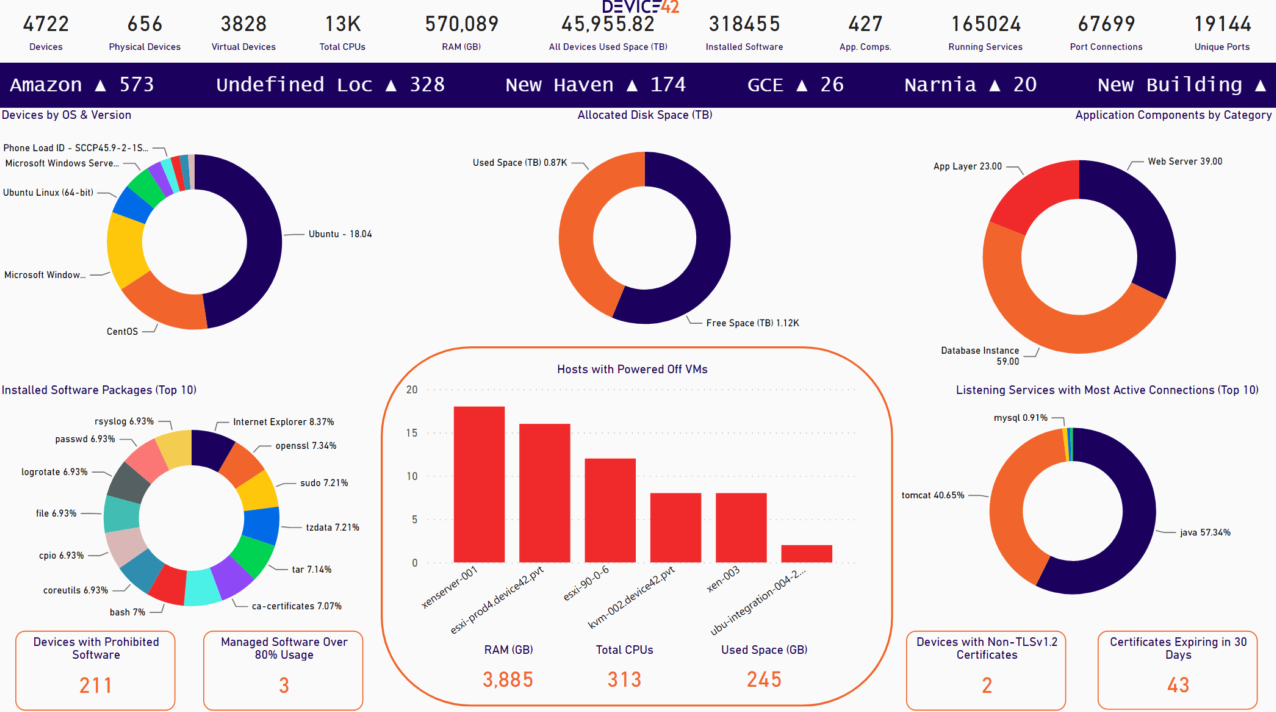Click Certificates Expiring in 30 Days card
1276x712 pixels.
tap(1178, 670)
